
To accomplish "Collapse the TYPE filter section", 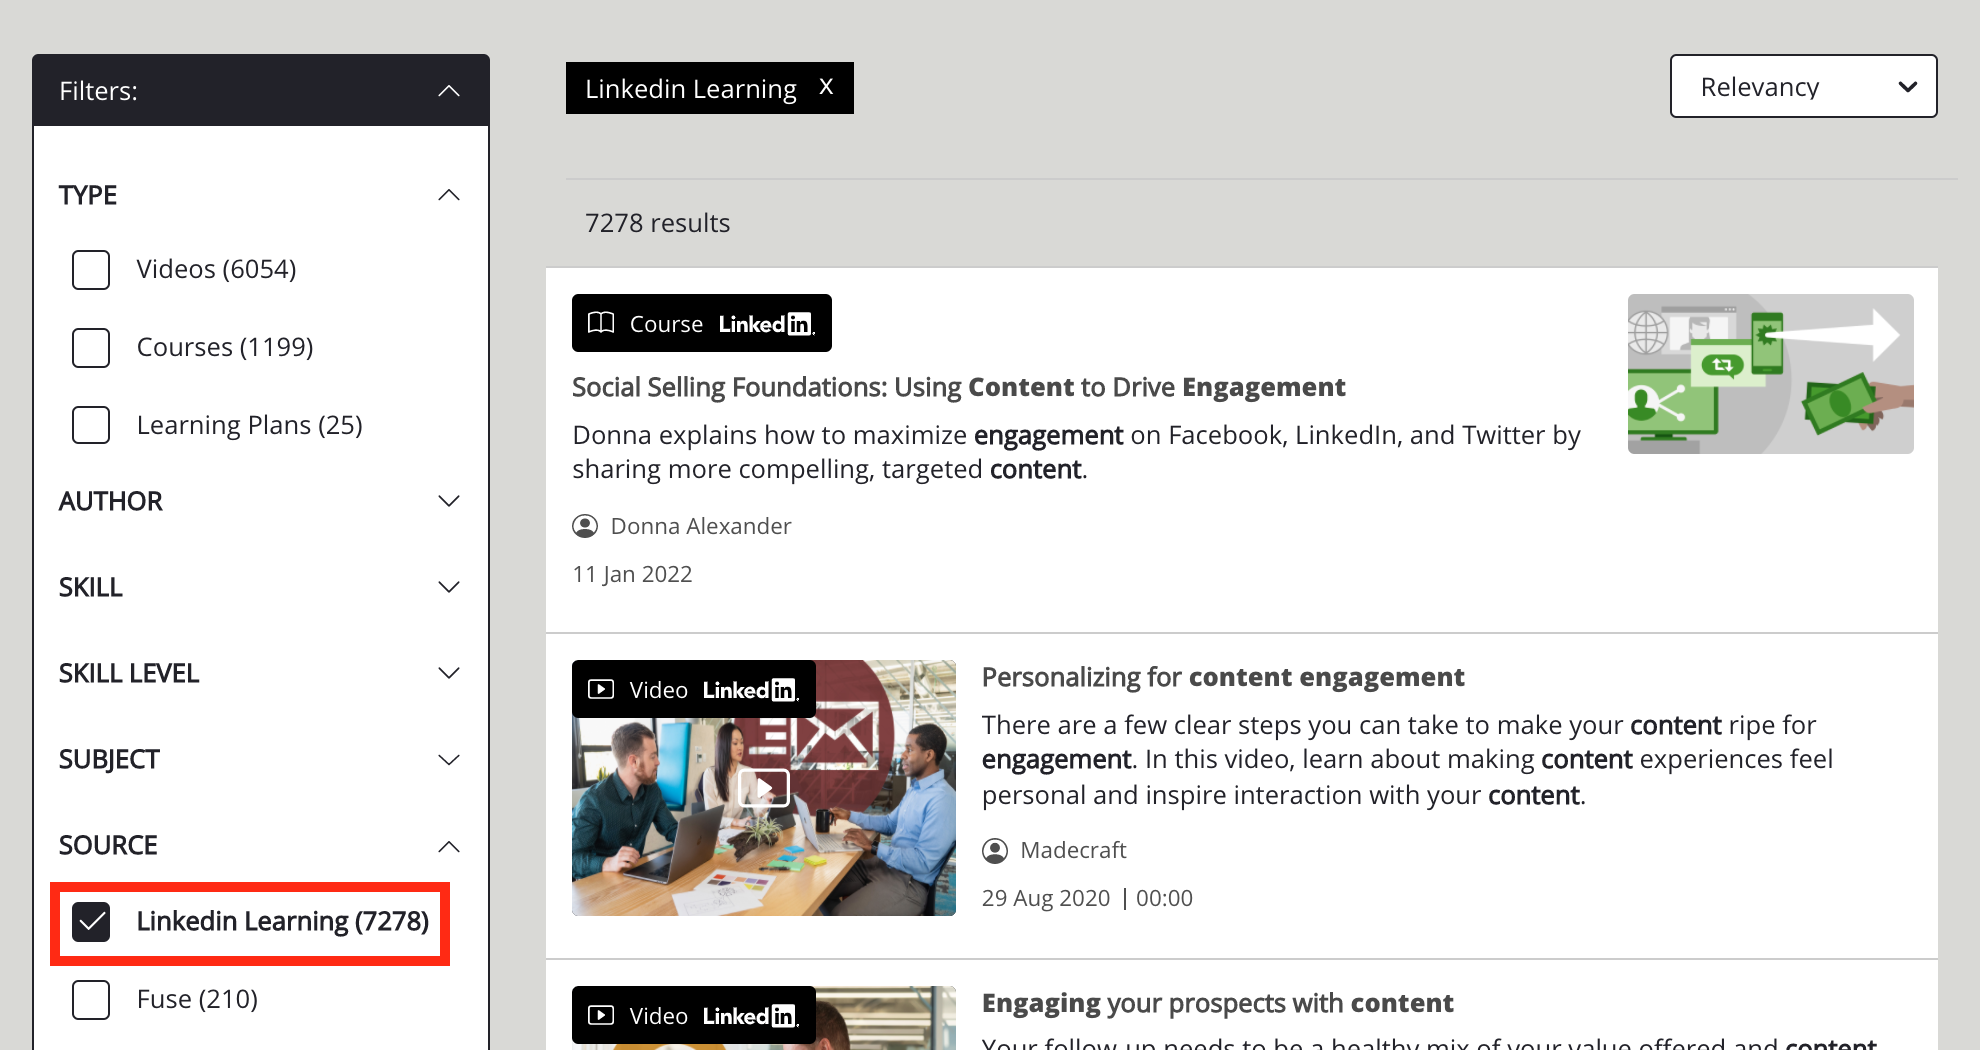I will 449,195.
